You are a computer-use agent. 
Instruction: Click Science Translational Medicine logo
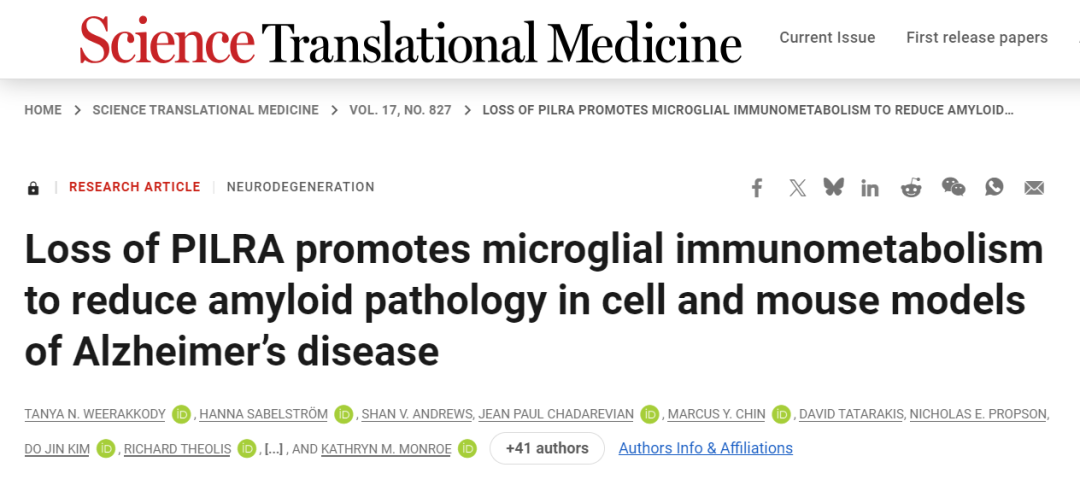411,40
